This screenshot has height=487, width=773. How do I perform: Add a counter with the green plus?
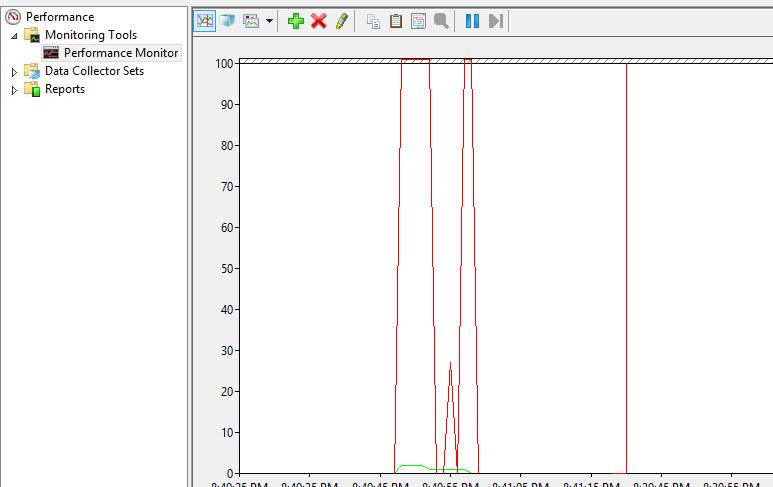[296, 21]
